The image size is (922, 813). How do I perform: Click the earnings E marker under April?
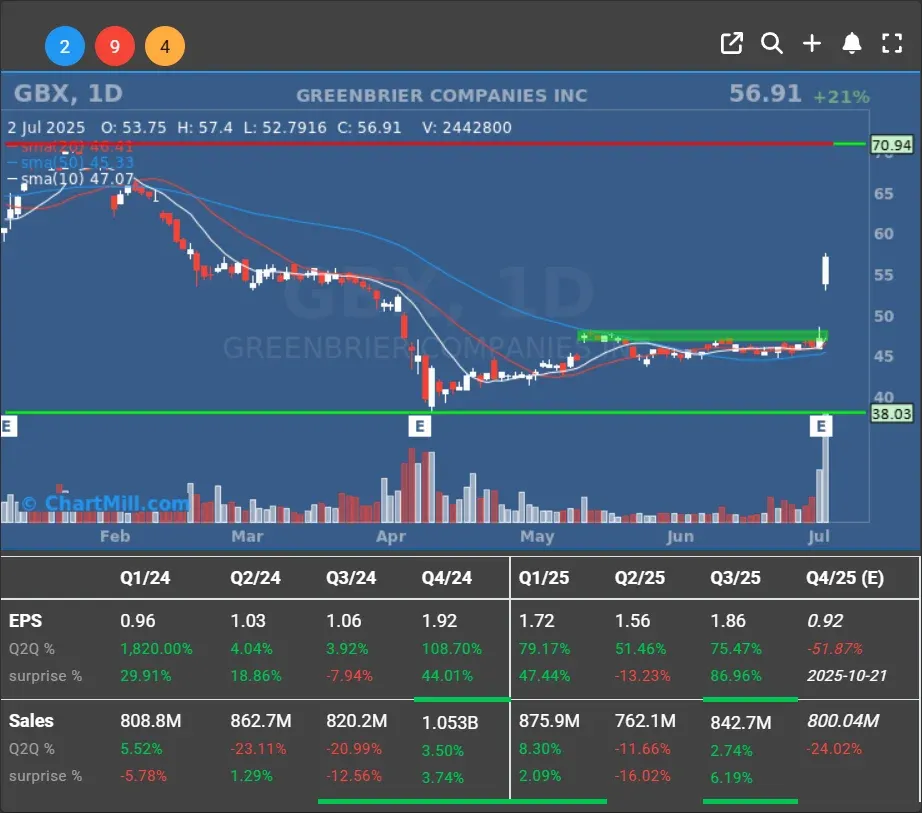(x=420, y=426)
